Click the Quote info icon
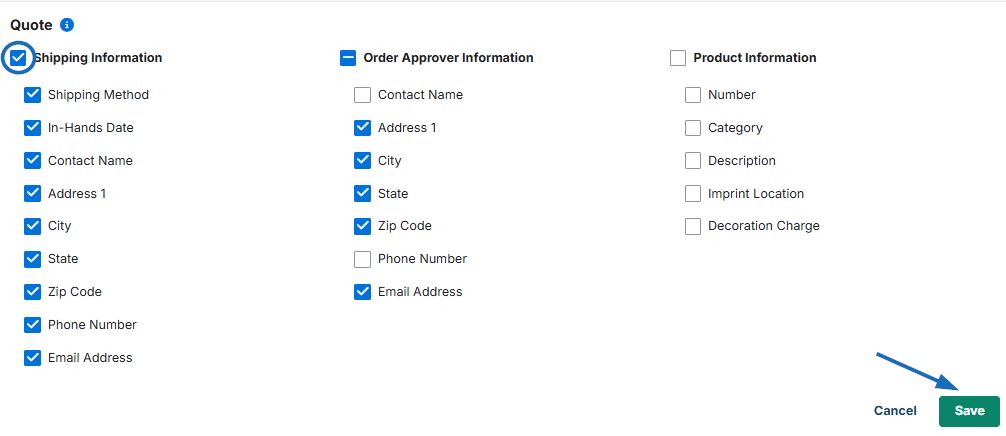This screenshot has width=1006, height=436. coord(67,25)
